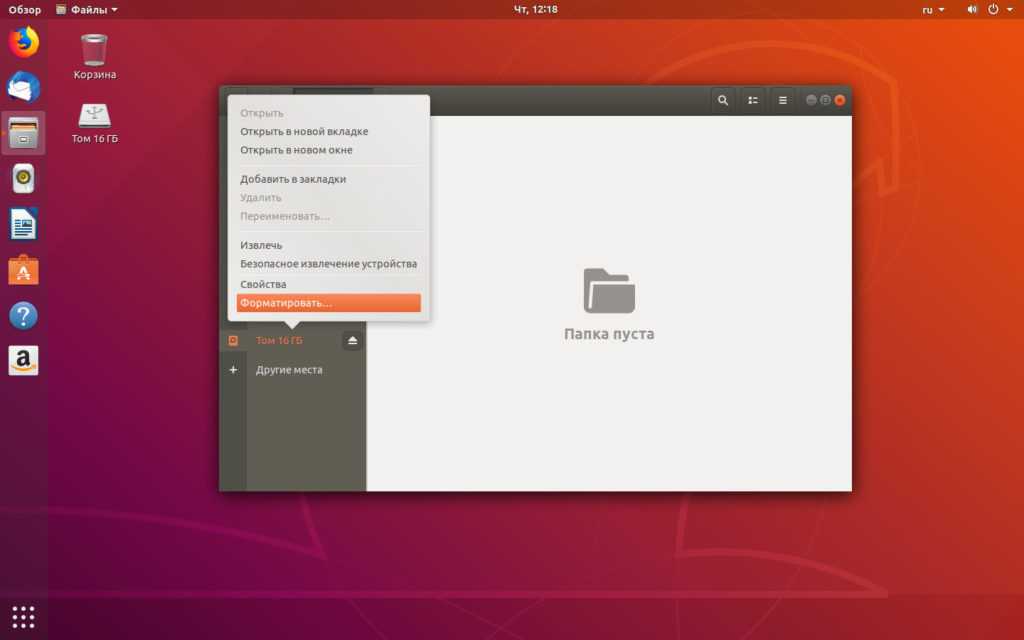1024x640 pixels.
Task: Show applications grid button
Action: (x=23, y=615)
